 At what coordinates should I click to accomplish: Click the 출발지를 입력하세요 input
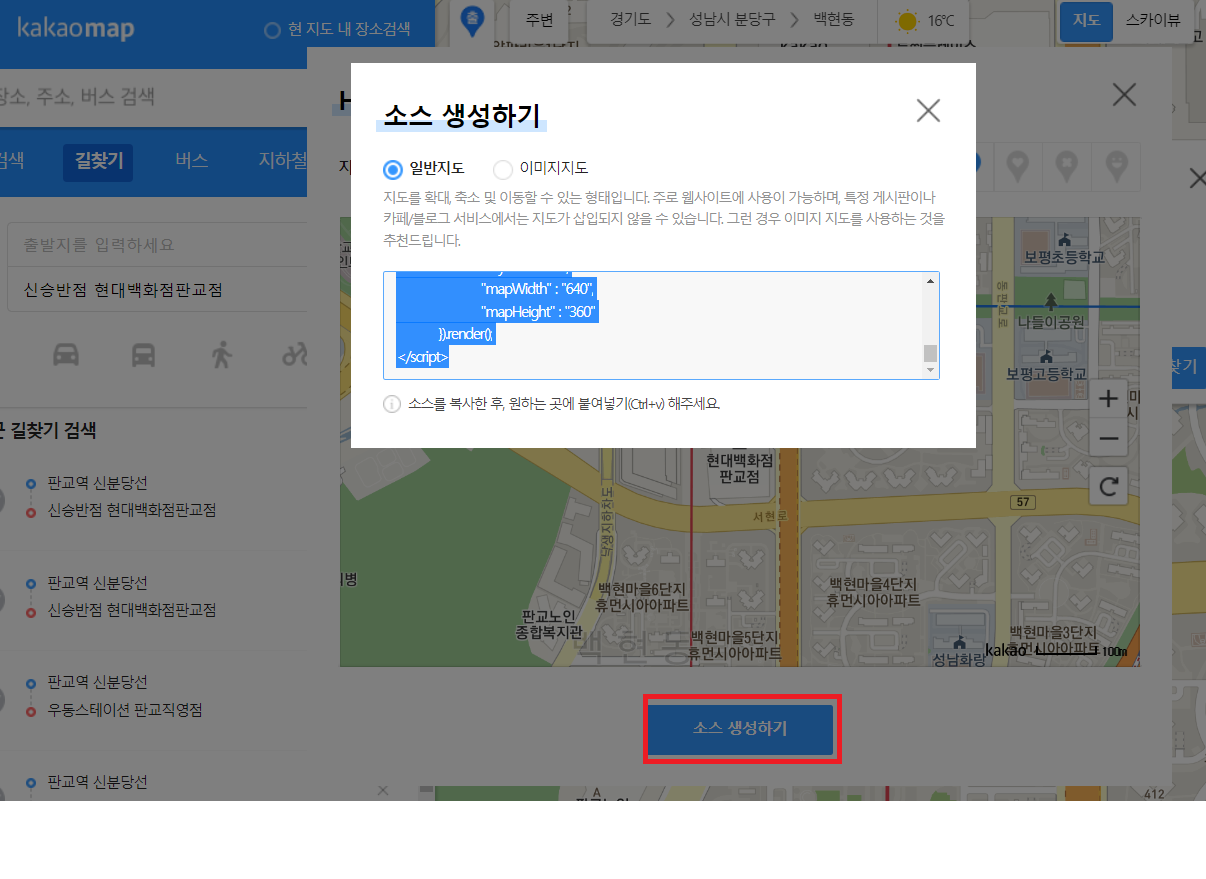tap(157, 245)
